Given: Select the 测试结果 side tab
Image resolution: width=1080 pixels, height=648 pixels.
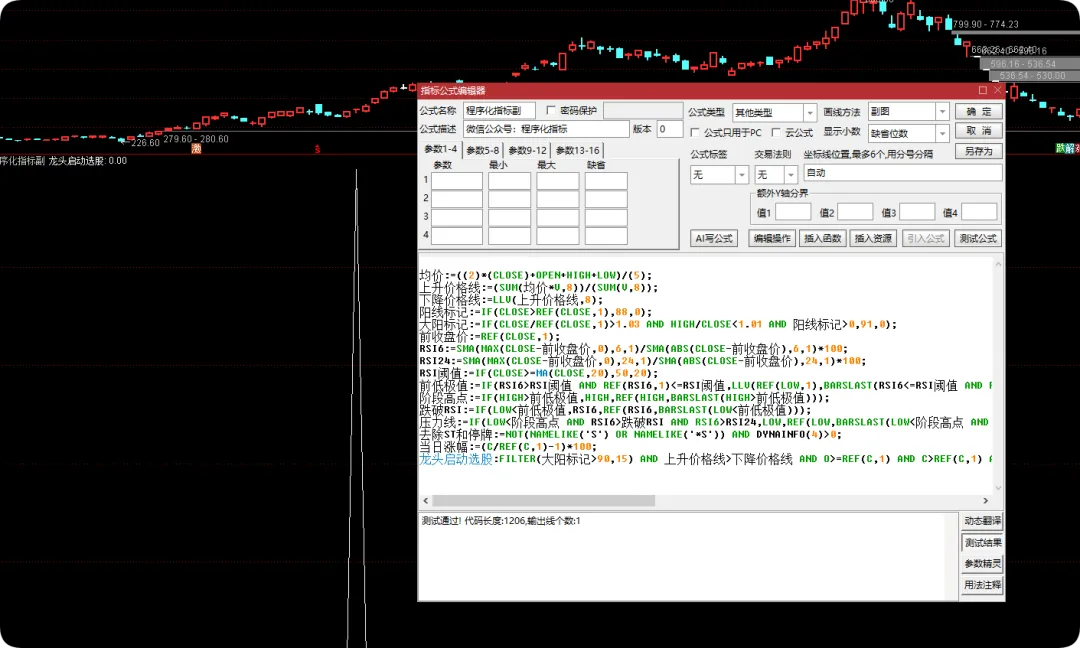Looking at the screenshot, I should click(983, 543).
